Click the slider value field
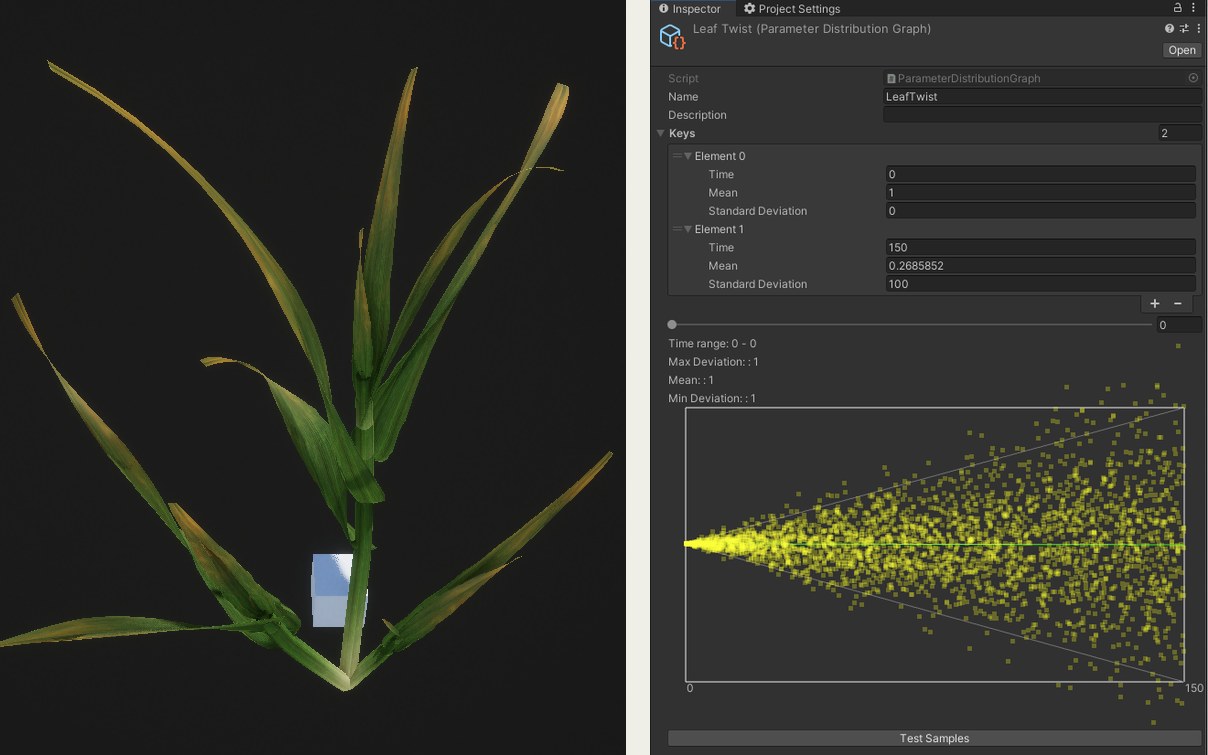This screenshot has height=755, width=1208. [x=1179, y=325]
